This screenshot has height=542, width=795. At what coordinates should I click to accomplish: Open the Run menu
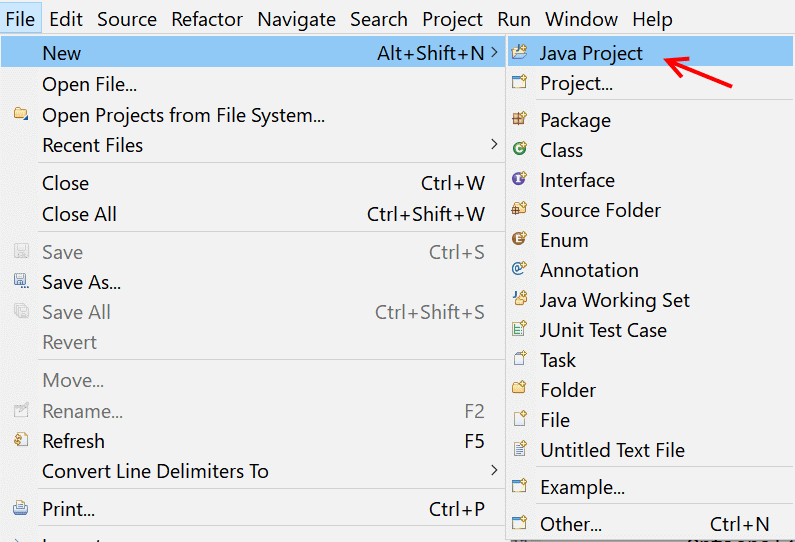[x=514, y=19]
